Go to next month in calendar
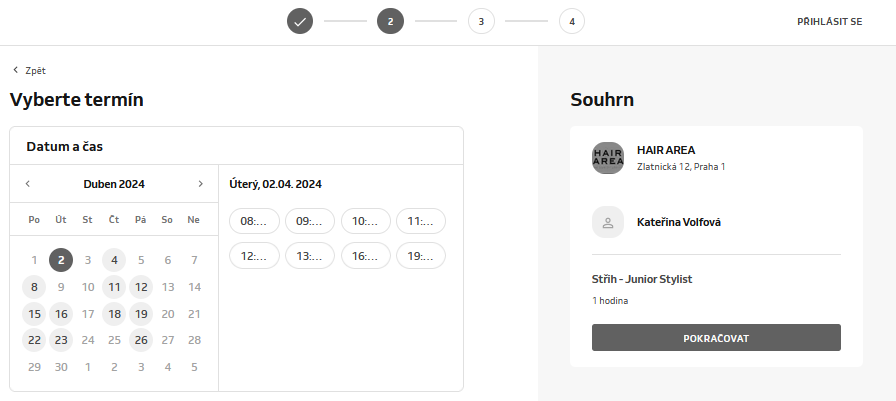The height and width of the screenshot is (401, 896). [x=200, y=184]
